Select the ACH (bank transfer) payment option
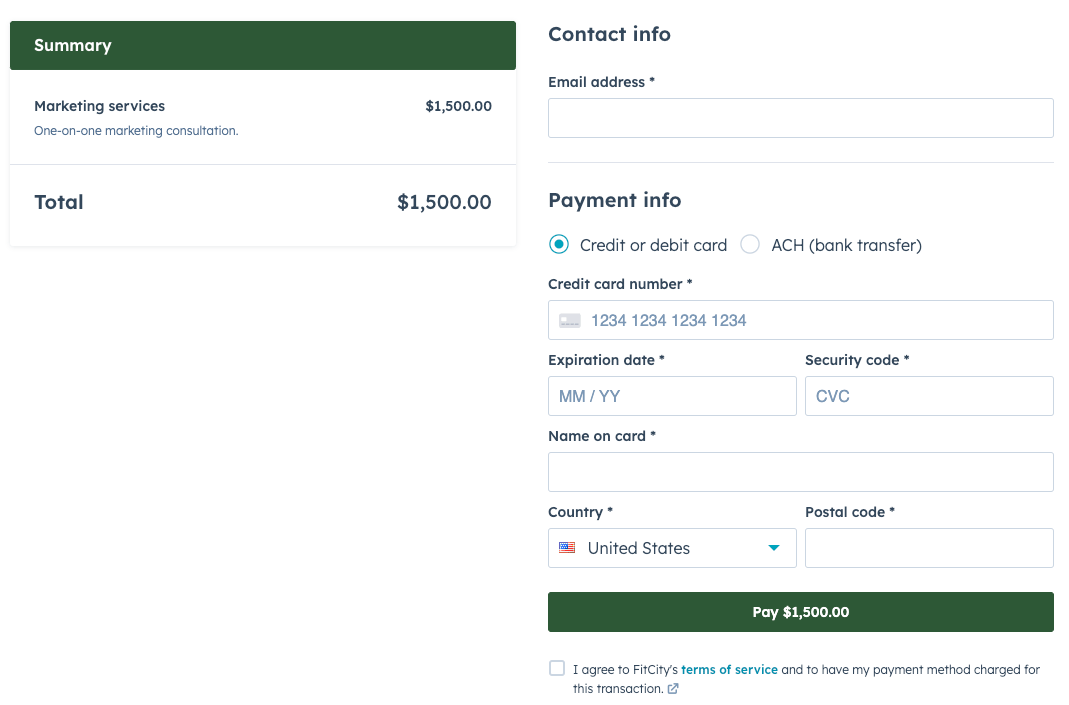Viewport: 1069px width, 705px height. tap(749, 244)
